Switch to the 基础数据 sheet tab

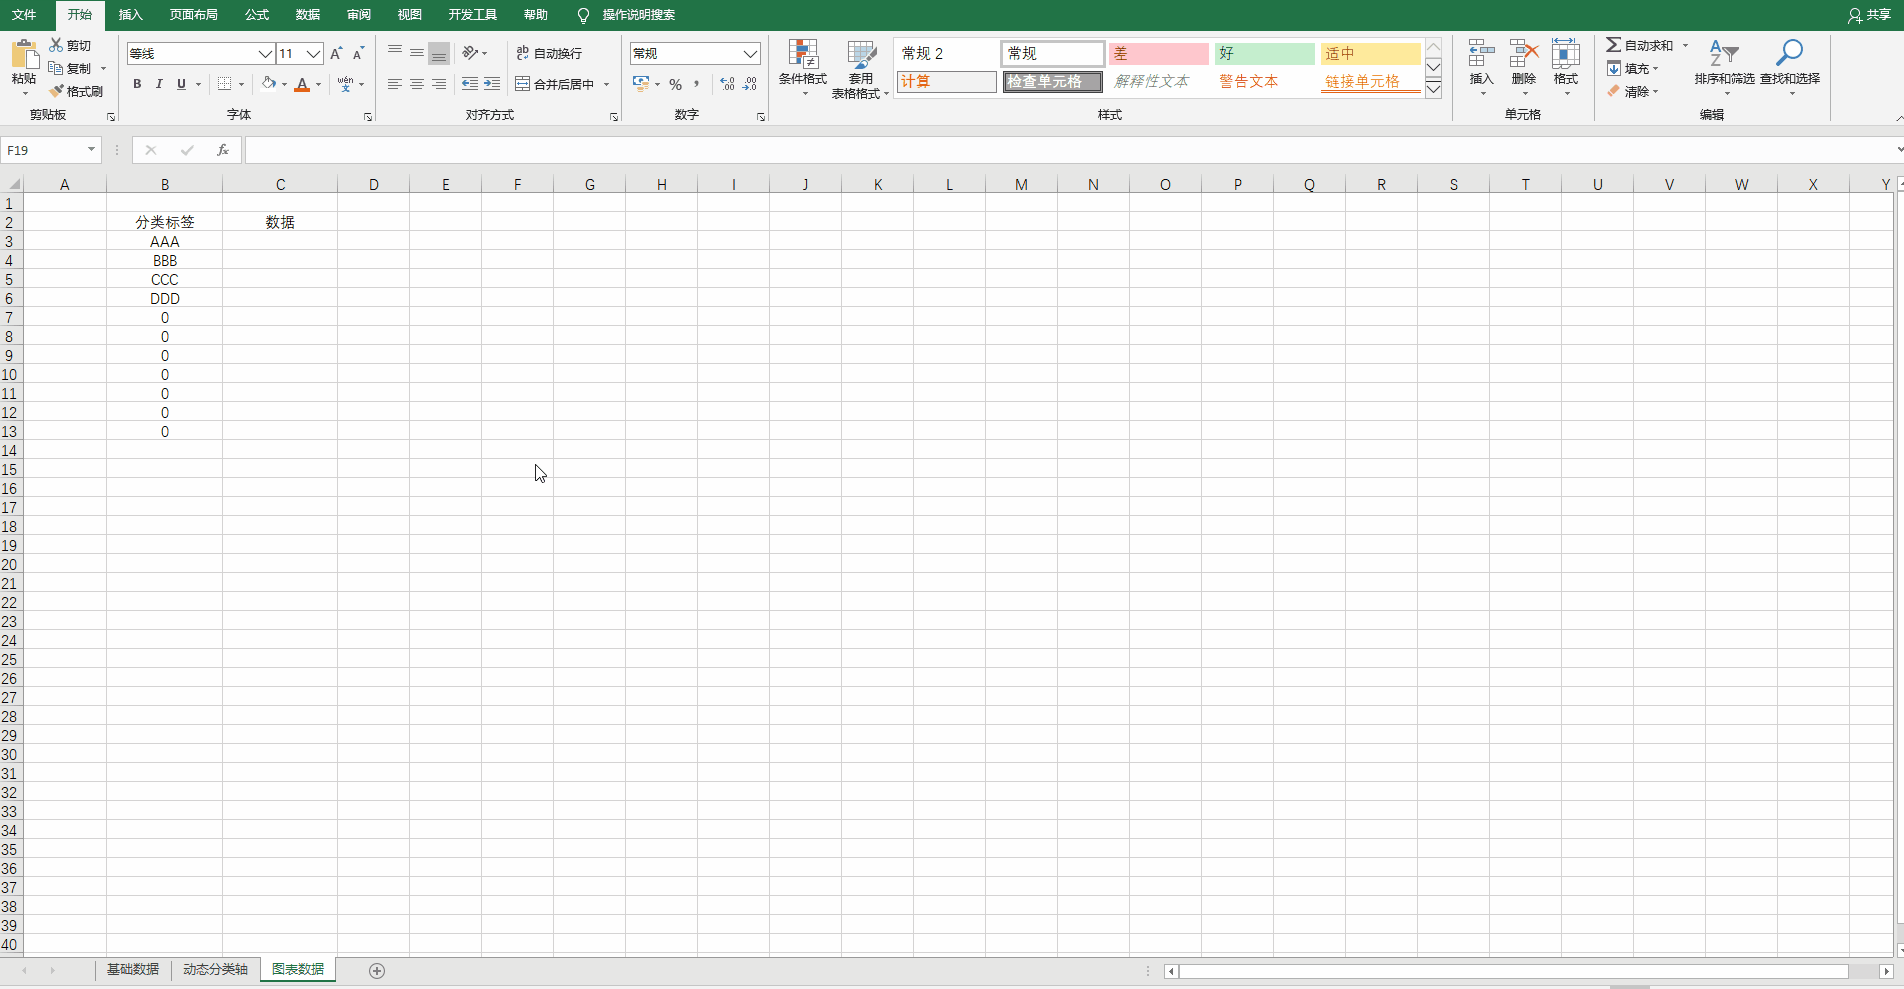(133, 970)
